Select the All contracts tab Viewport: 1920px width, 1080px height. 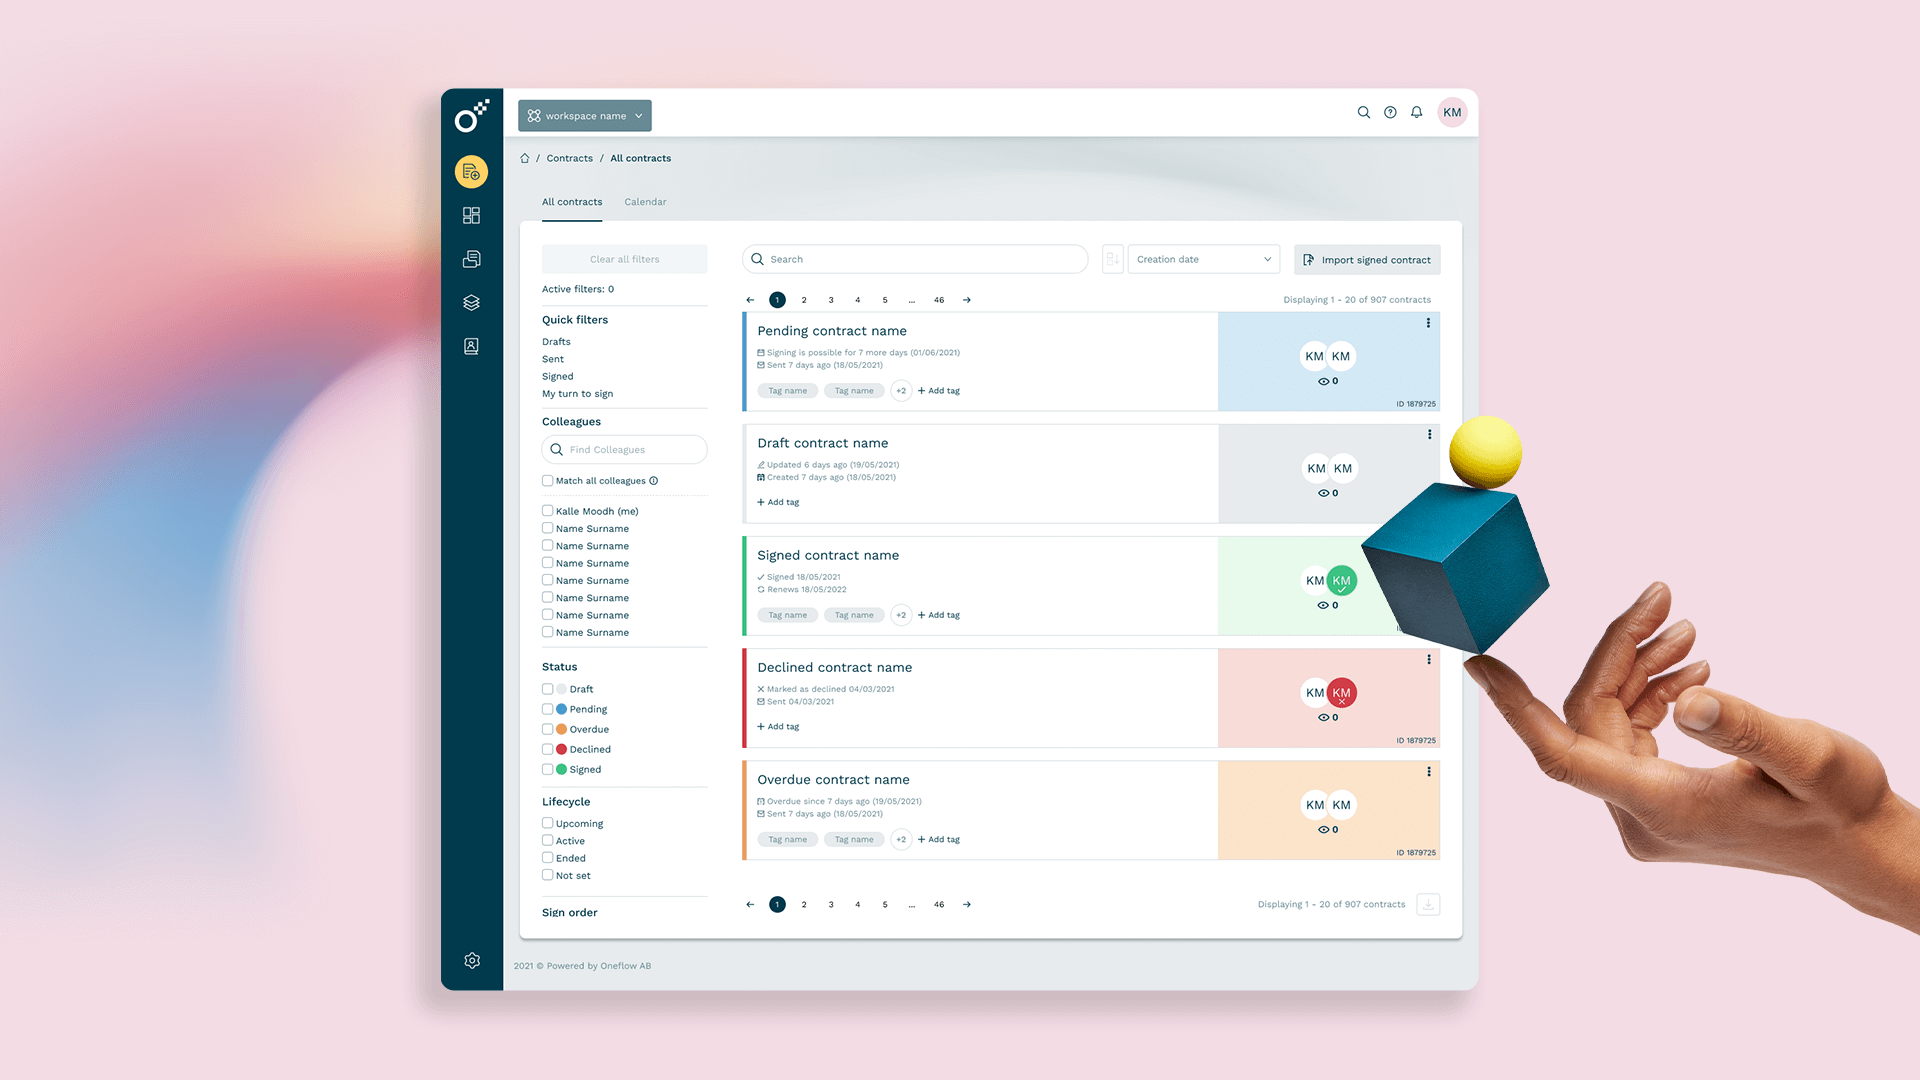tap(572, 202)
